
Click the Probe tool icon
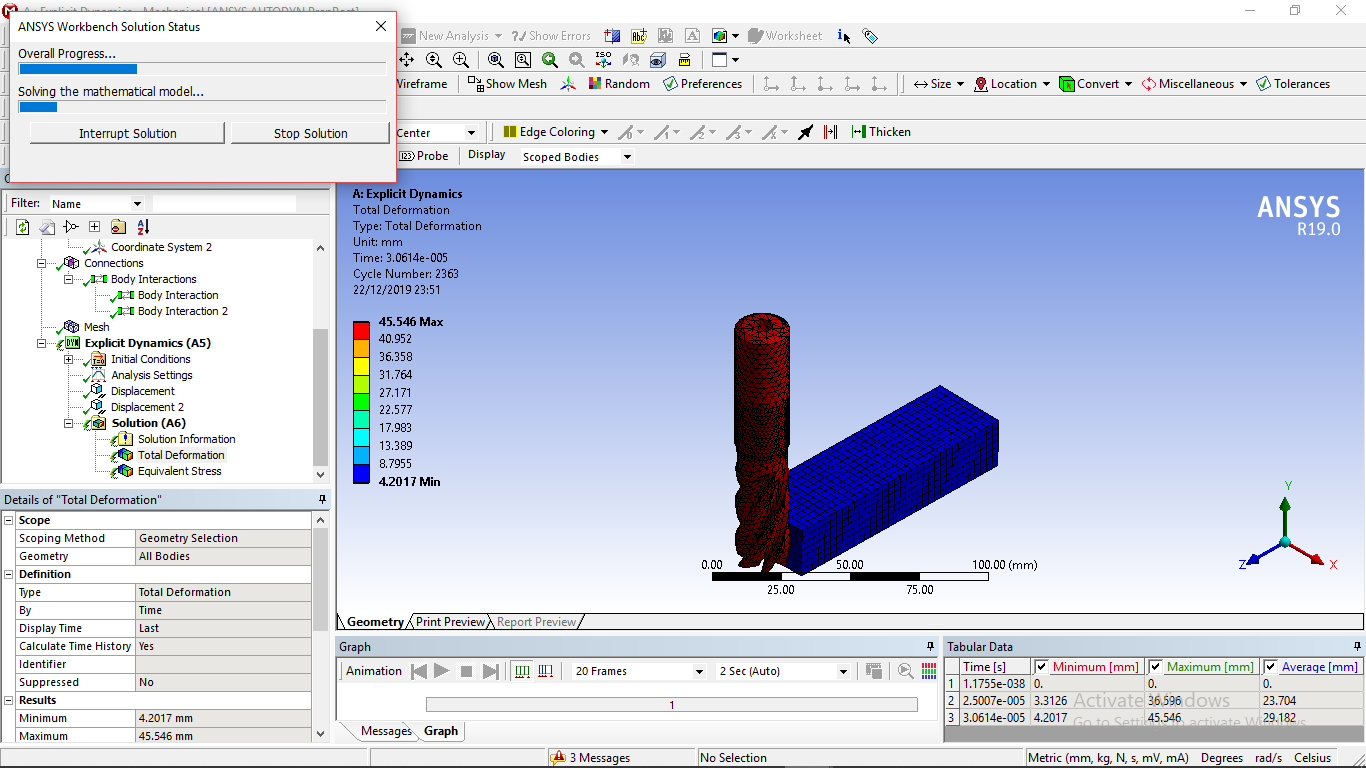tap(407, 156)
